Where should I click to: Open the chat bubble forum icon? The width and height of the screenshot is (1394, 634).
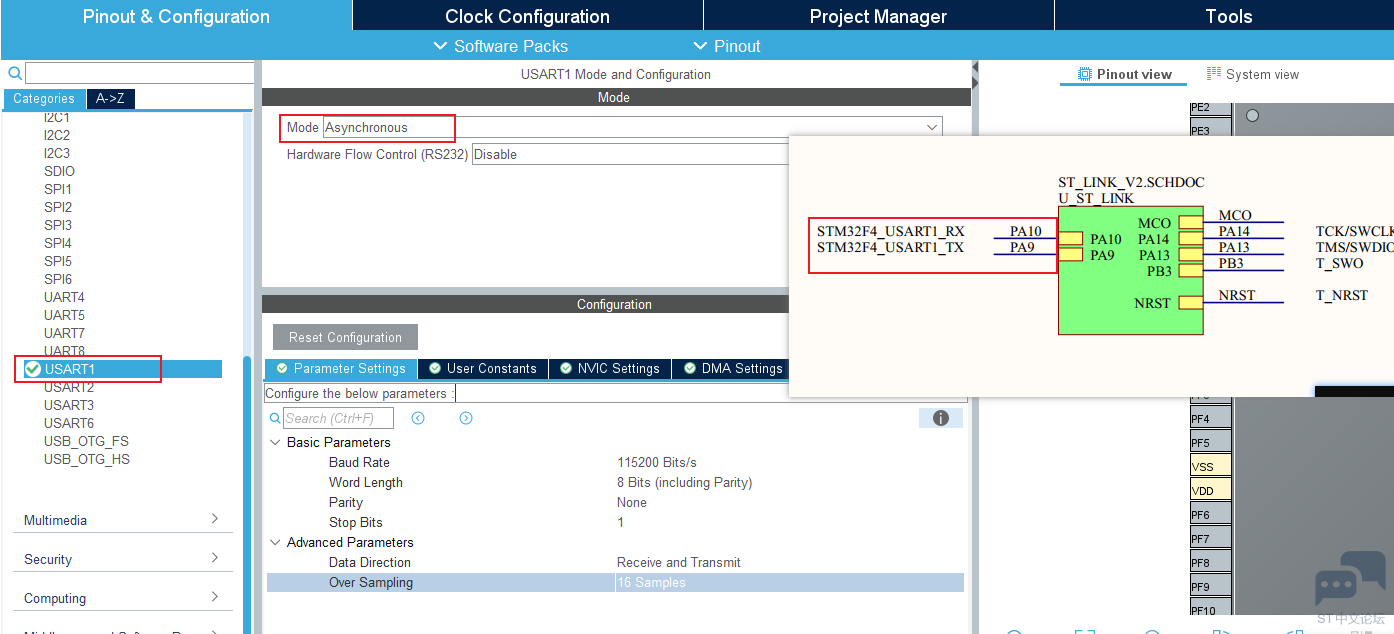[1349, 580]
